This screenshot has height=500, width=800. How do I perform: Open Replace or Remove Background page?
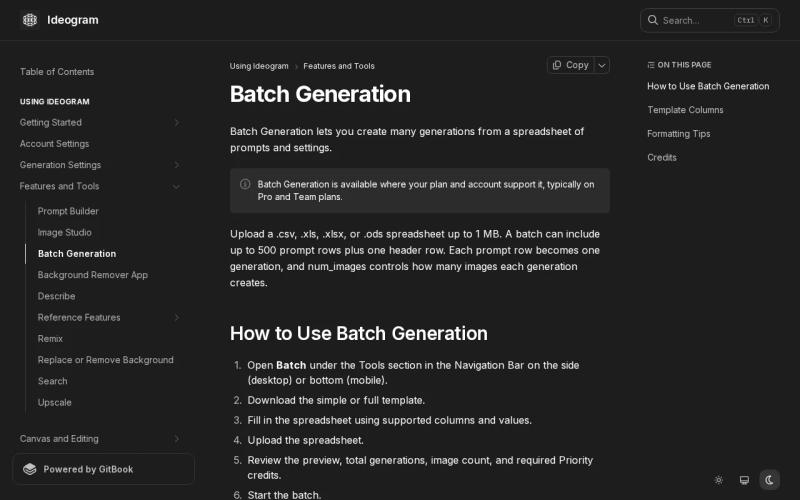pyautogui.click(x=105, y=360)
